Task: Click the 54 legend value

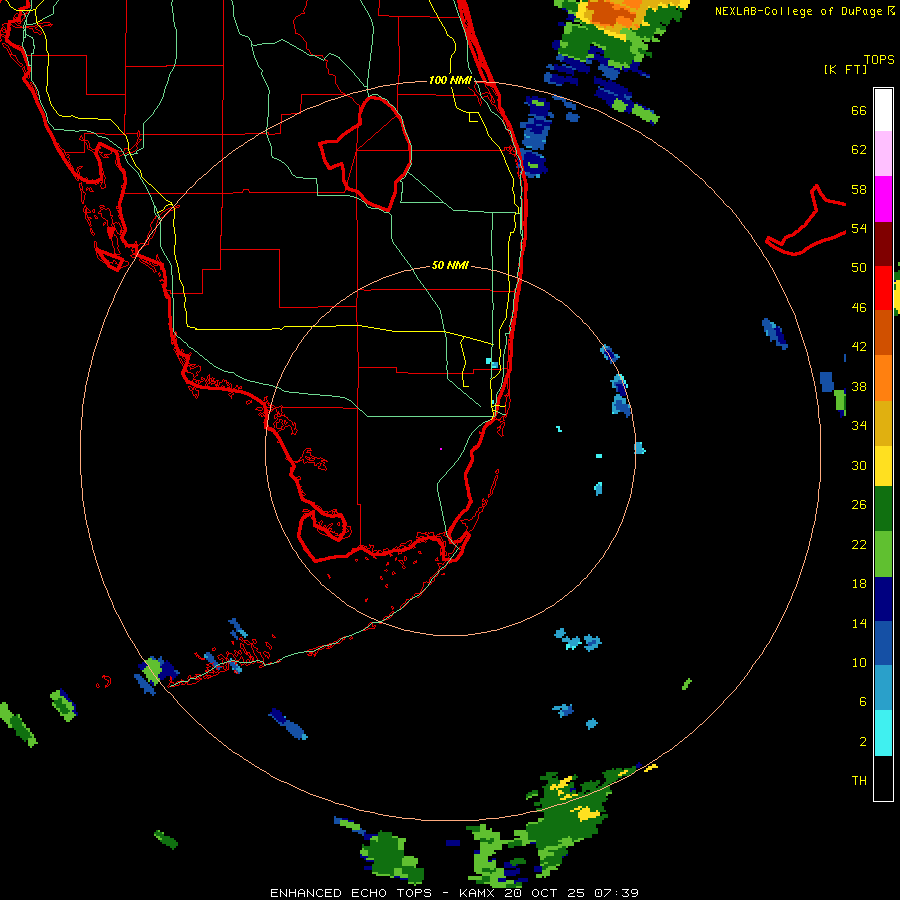Action: 859,228
